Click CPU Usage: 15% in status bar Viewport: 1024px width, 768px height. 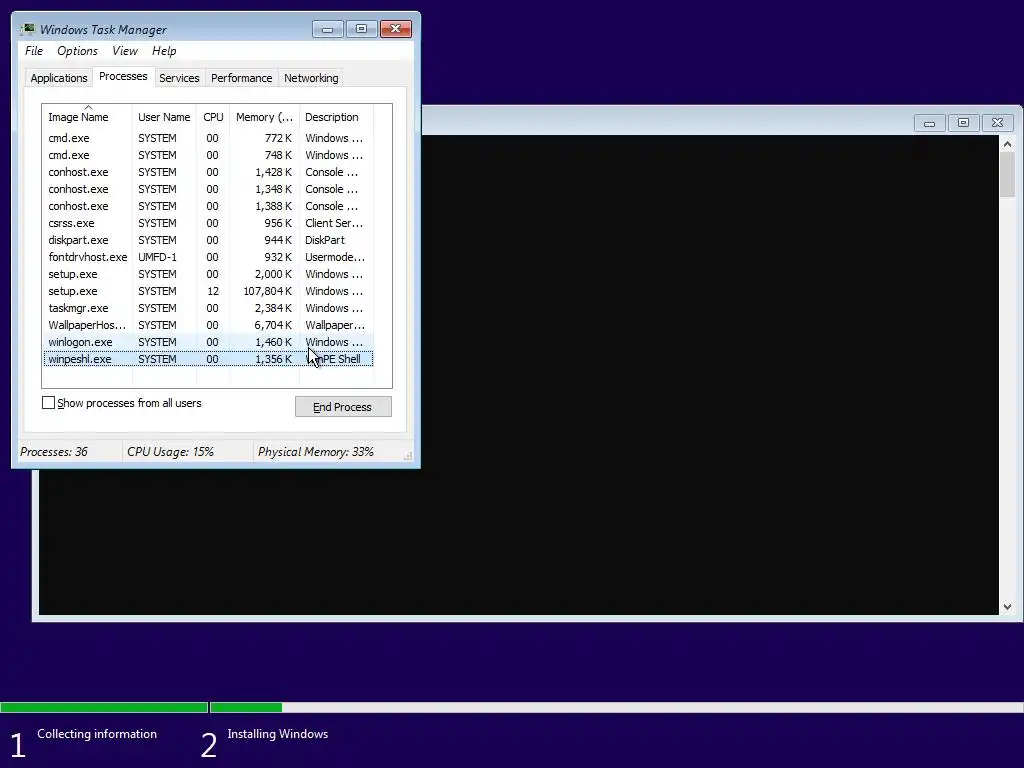(170, 451)
